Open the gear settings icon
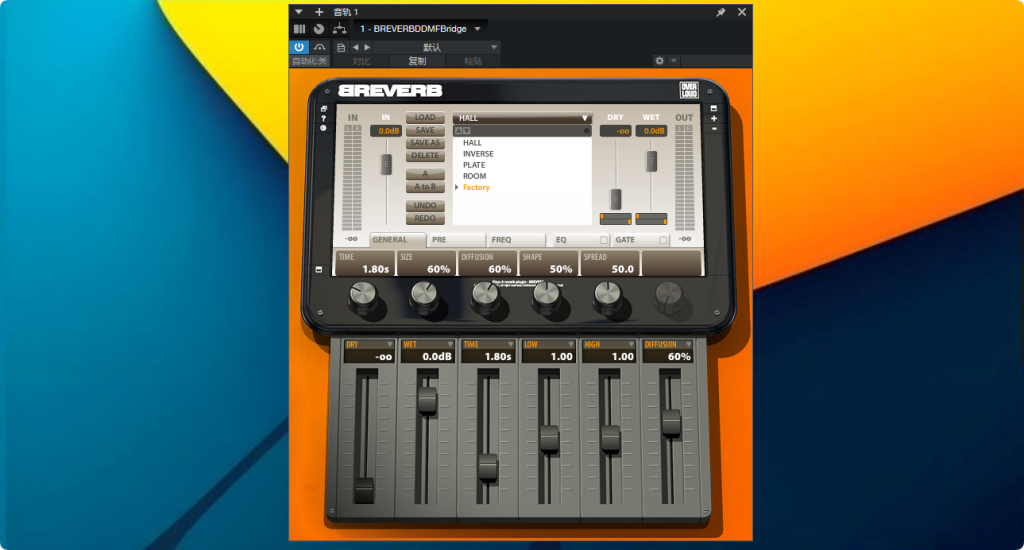The height and width of the screenshot is (550, 1024). [660, 61]
